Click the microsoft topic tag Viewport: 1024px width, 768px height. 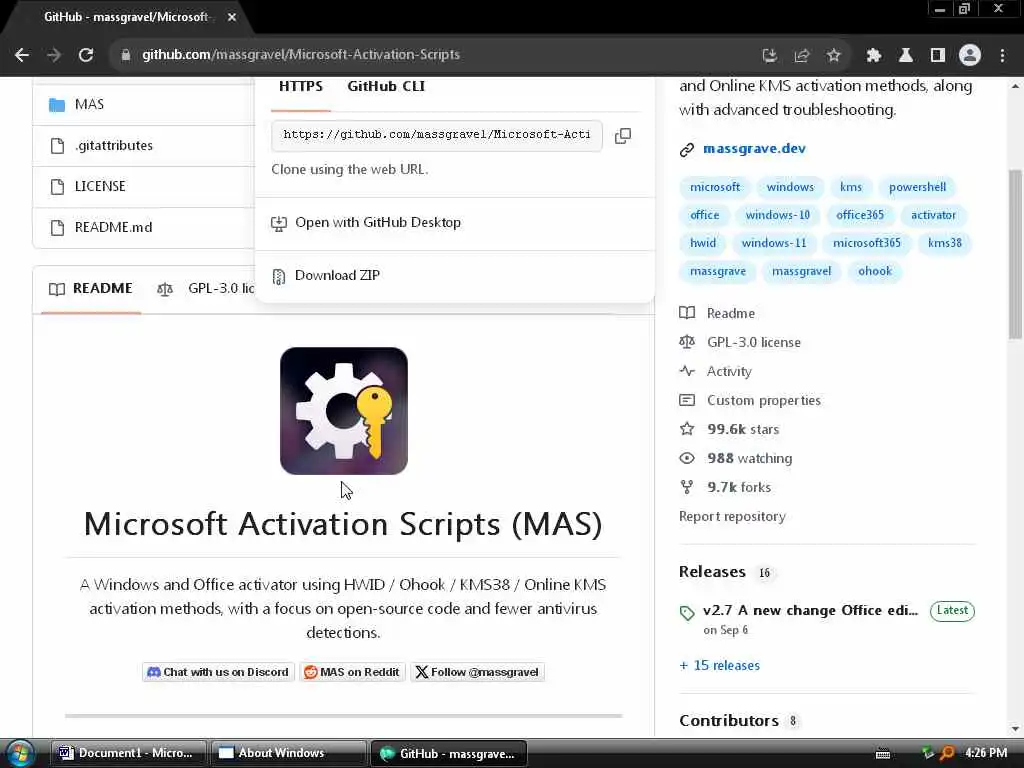point(715,187)
